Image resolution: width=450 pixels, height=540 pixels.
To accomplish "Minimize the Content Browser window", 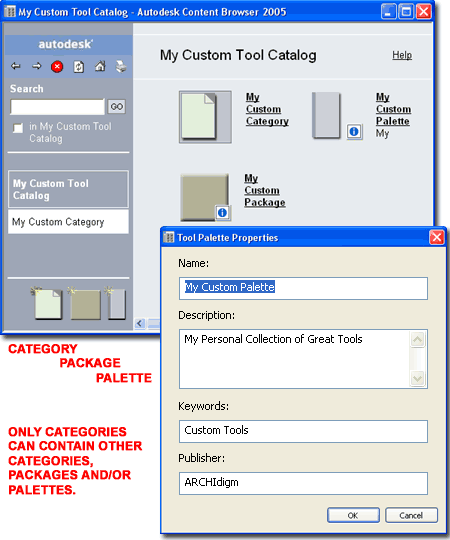I will pos(388,12).
